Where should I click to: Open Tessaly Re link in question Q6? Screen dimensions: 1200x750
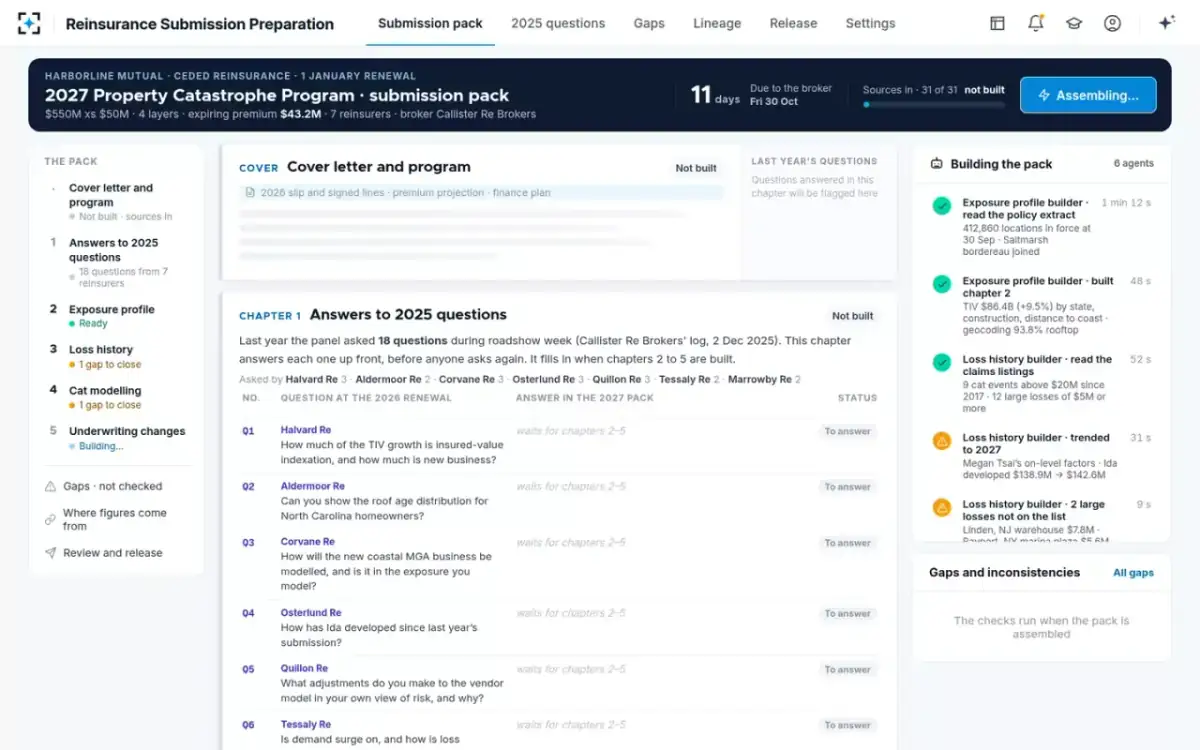pyautogui.click(x=306, y=724)
